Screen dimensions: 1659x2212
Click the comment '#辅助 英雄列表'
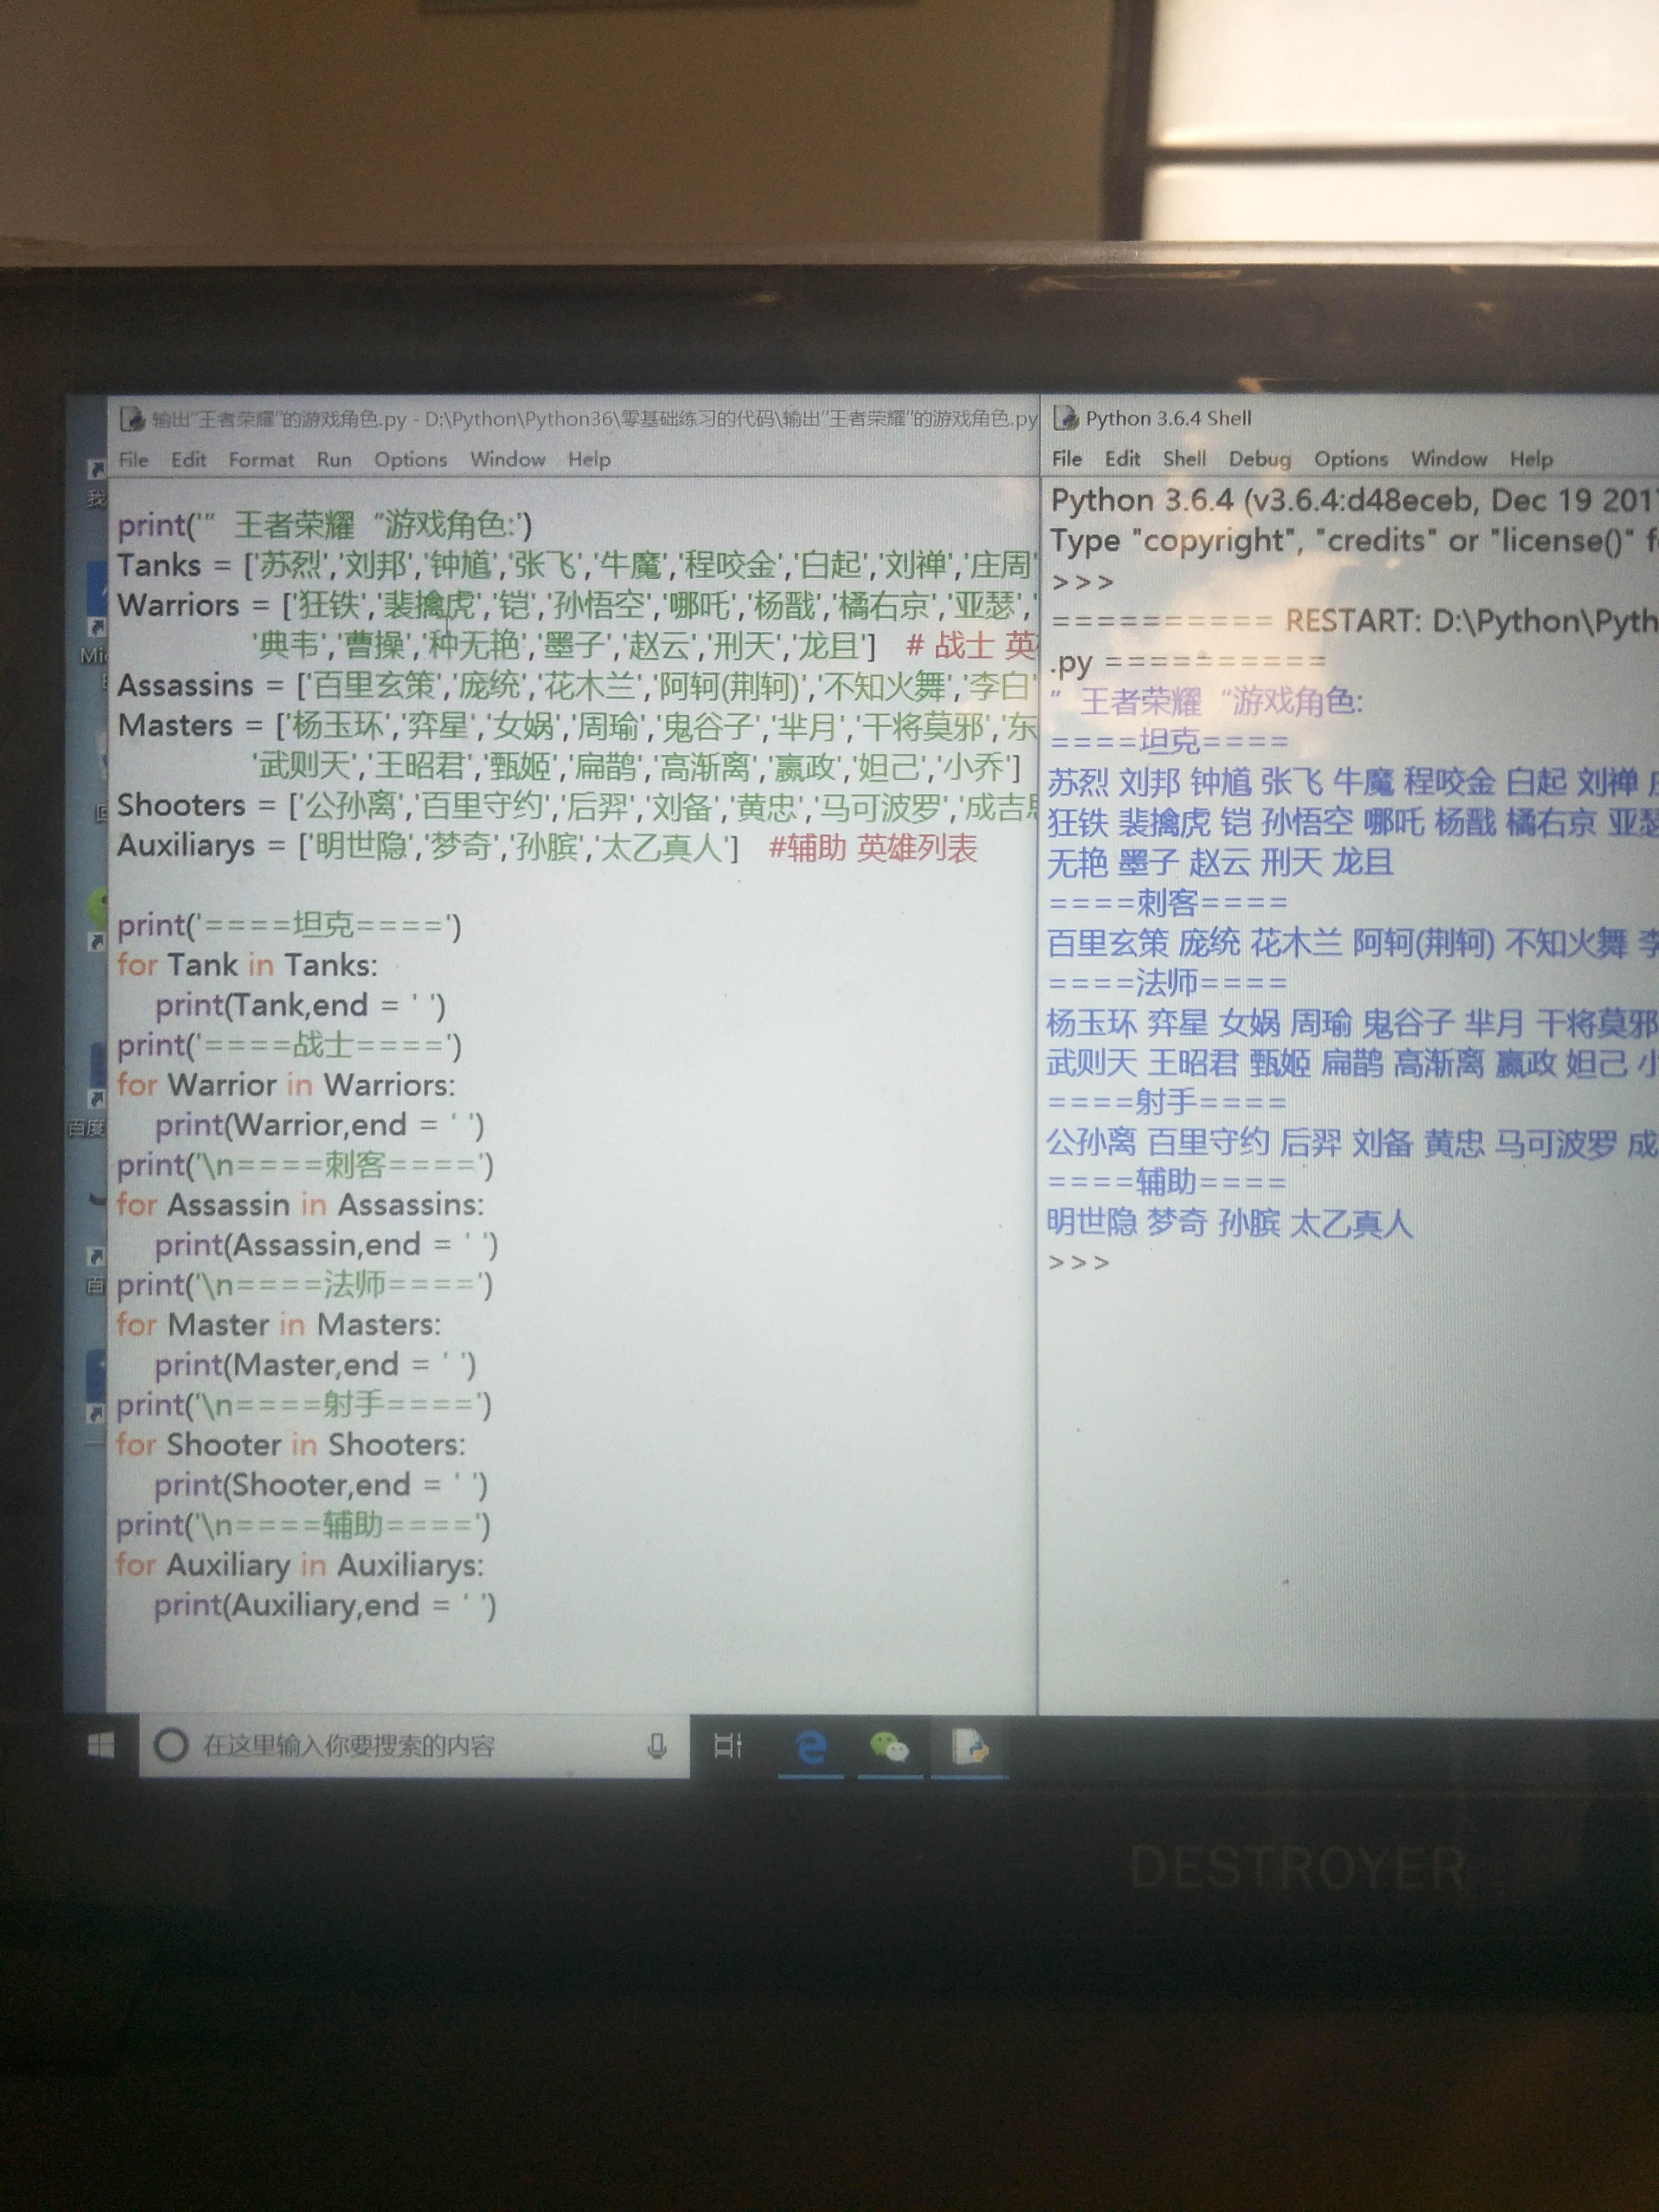click(x=873, y=848)
